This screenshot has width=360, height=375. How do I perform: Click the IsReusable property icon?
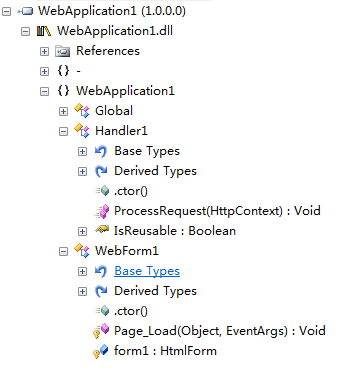click(102, 229)
